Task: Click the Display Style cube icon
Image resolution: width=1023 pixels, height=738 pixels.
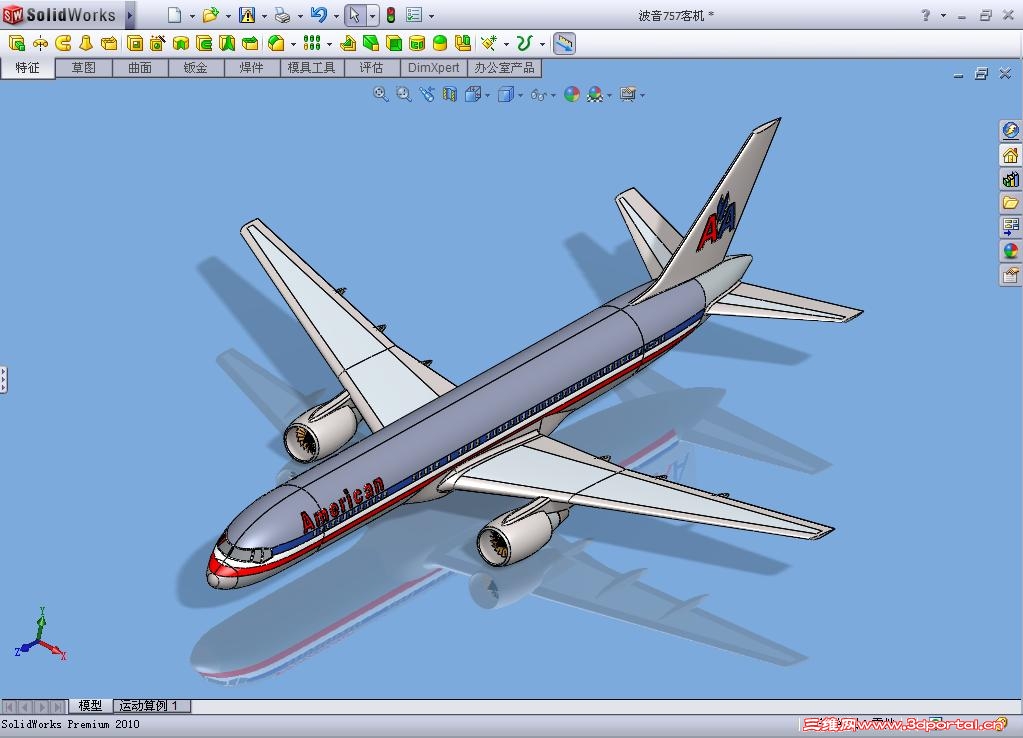Action: pyautogui.click(x=506, y=95)
